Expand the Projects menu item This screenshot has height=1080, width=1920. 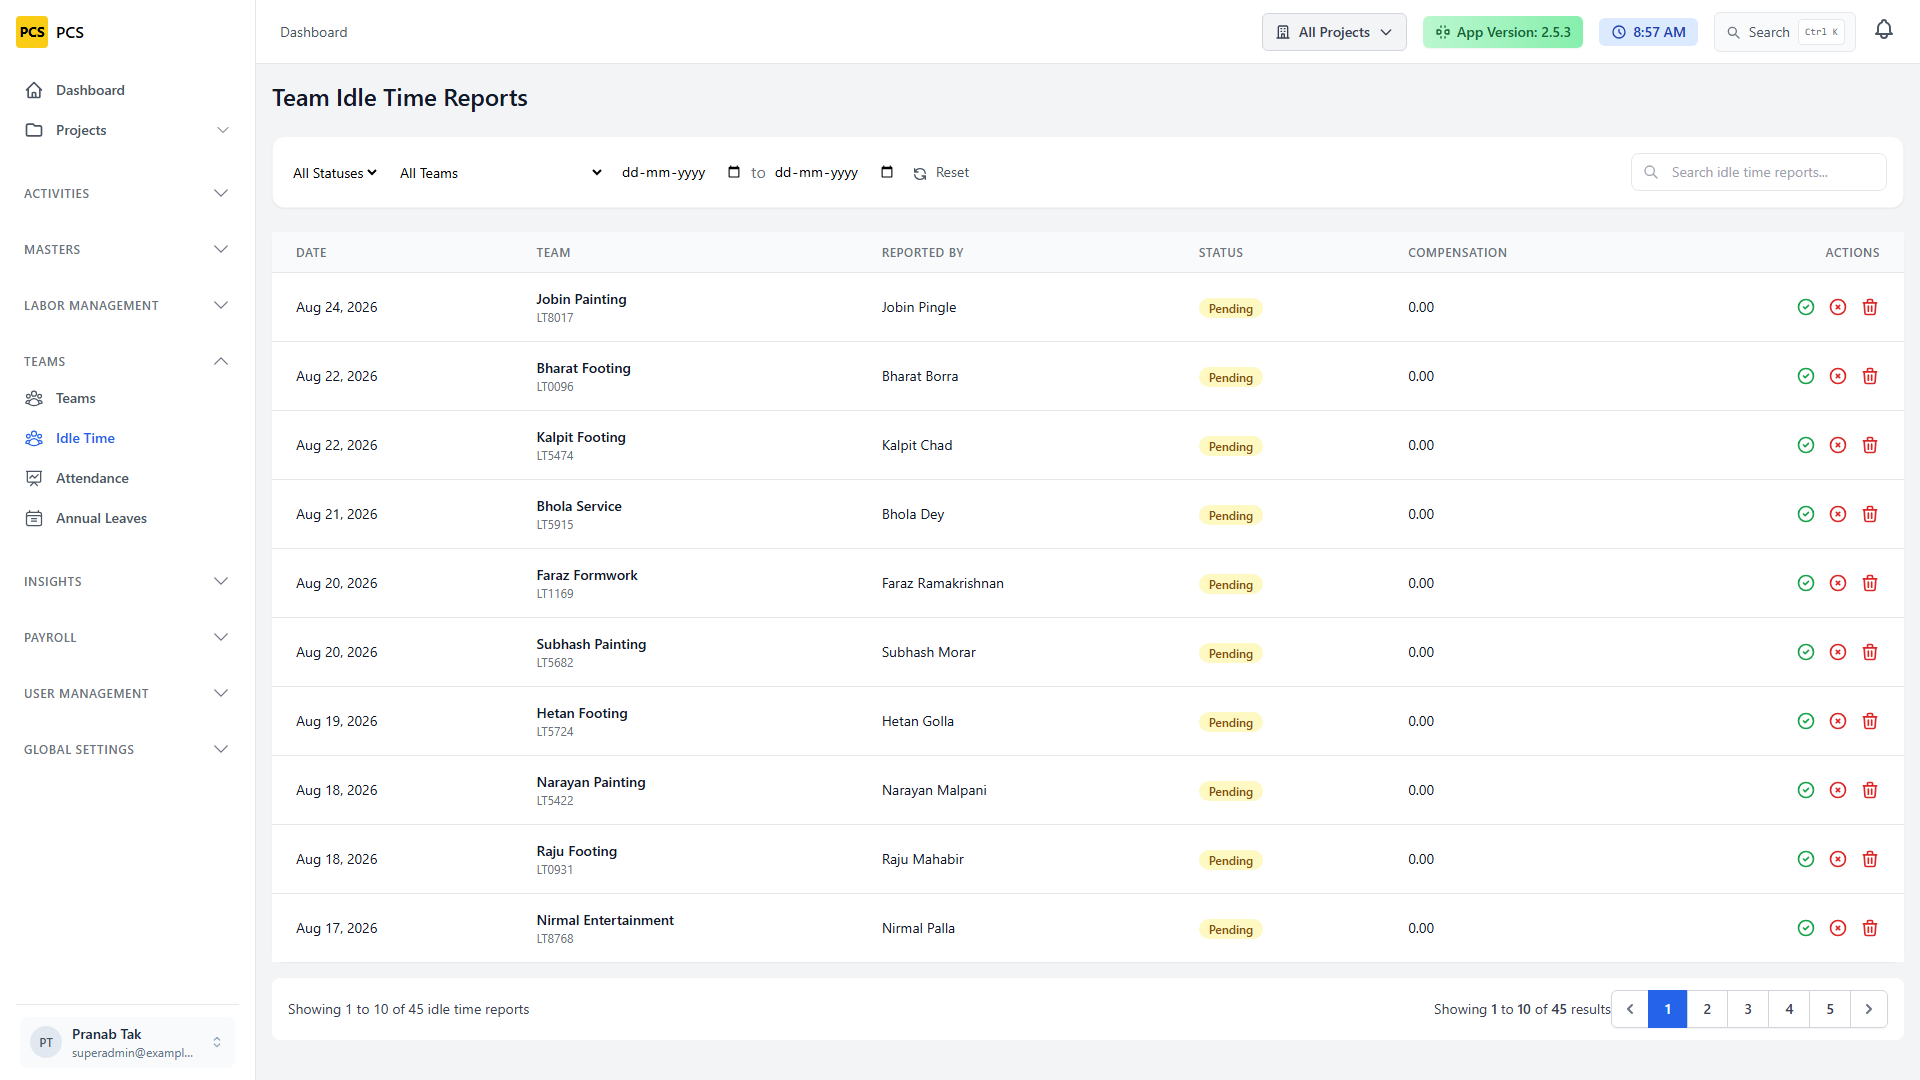(x=126, y=130)
